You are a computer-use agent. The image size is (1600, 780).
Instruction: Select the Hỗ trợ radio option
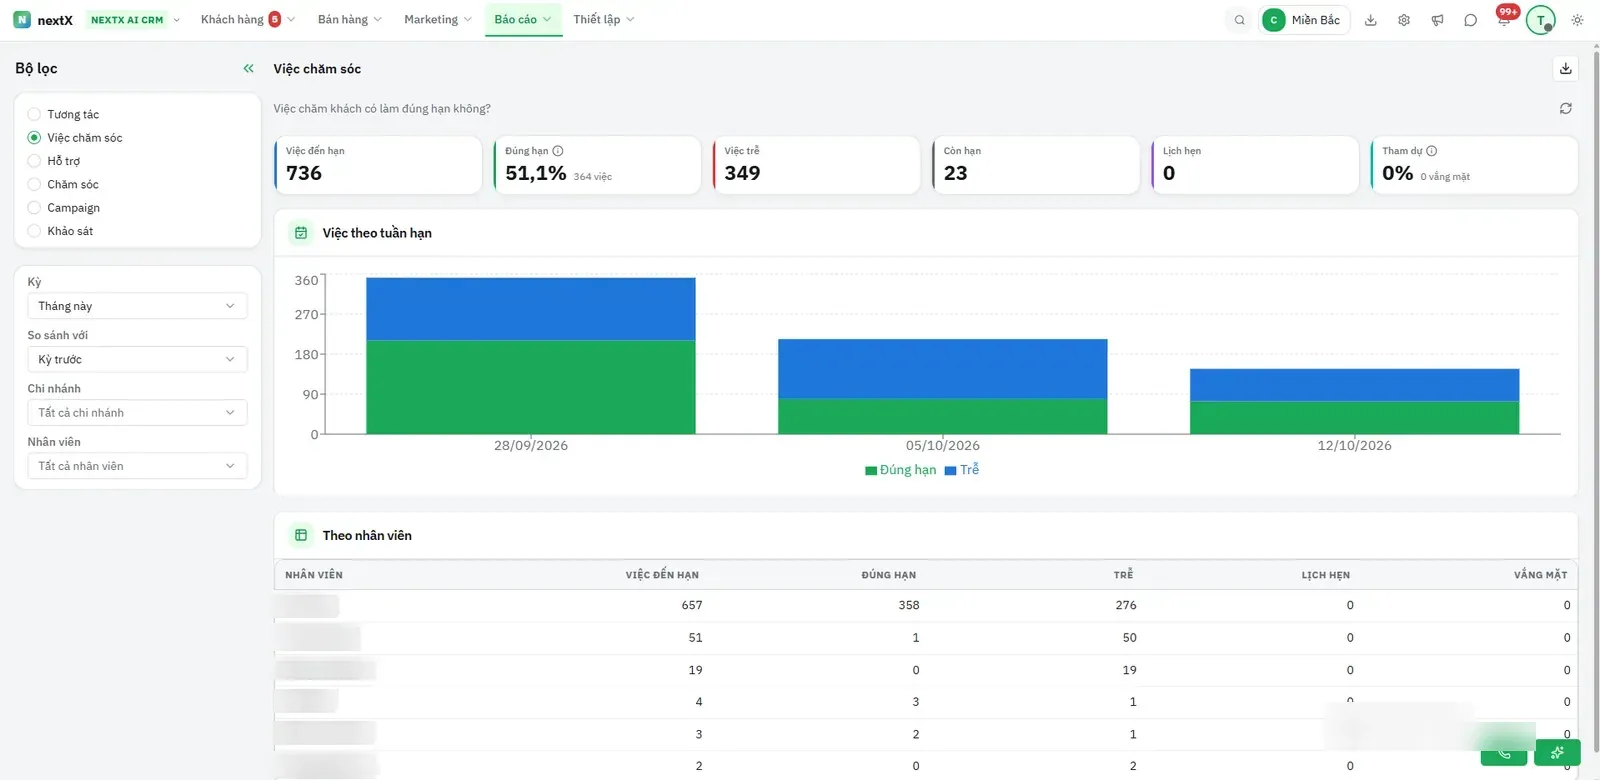click(34, 161)
